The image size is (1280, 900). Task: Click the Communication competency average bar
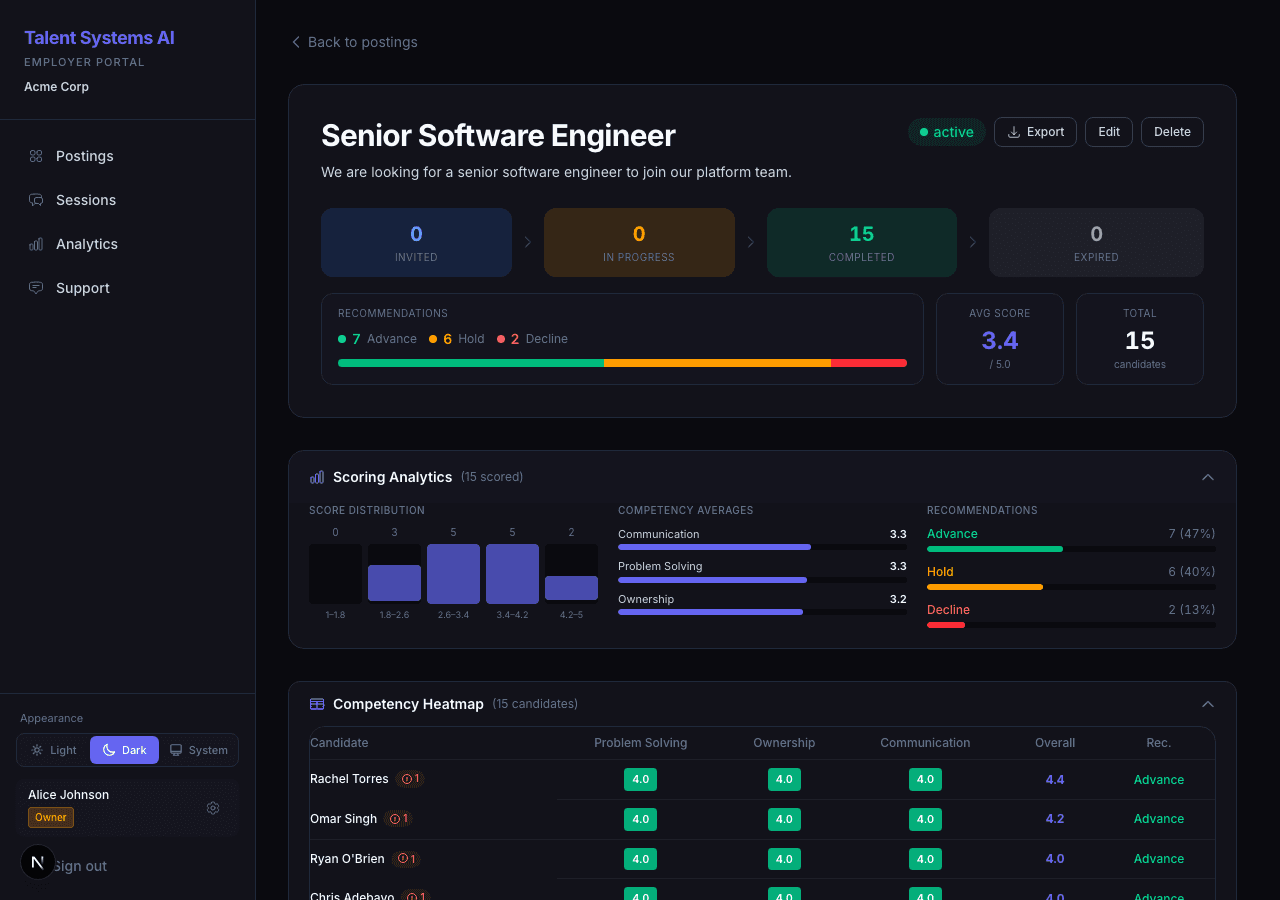[x=762, y=547]
